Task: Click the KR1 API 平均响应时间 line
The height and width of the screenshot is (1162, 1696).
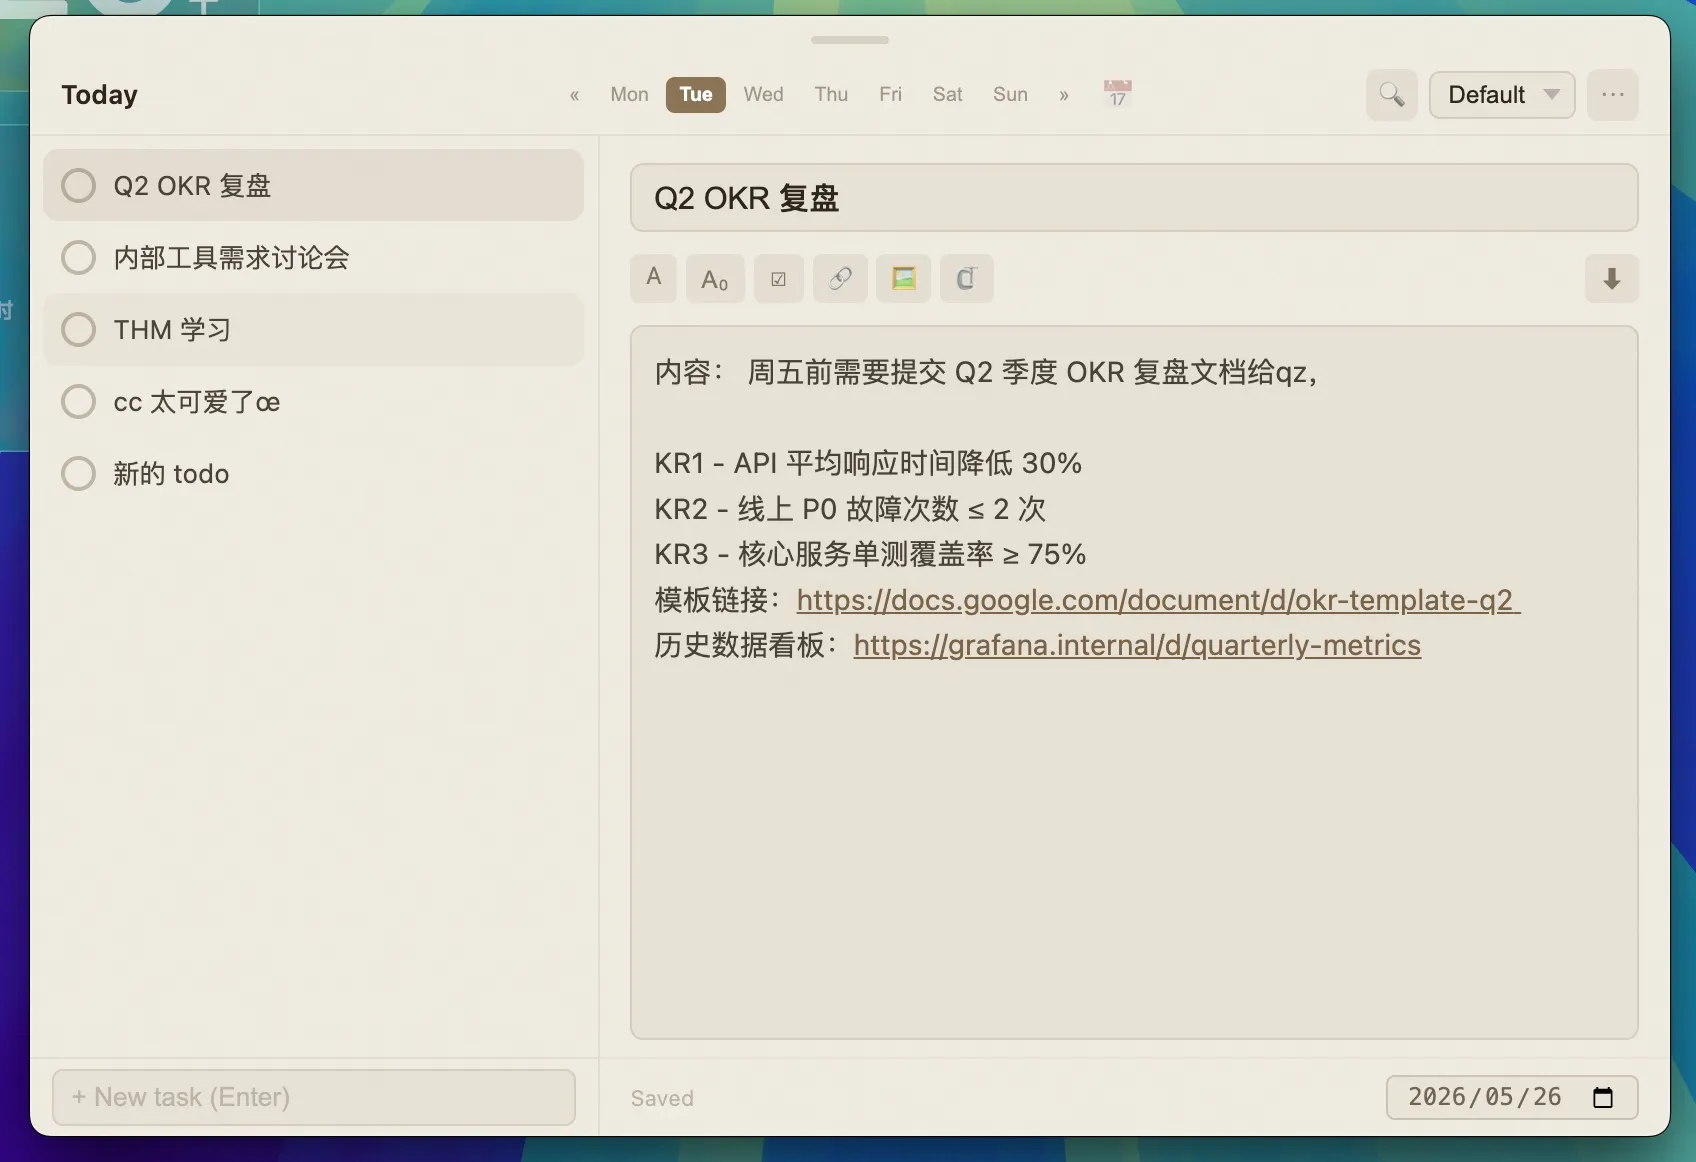Action: tap(868, 463)
